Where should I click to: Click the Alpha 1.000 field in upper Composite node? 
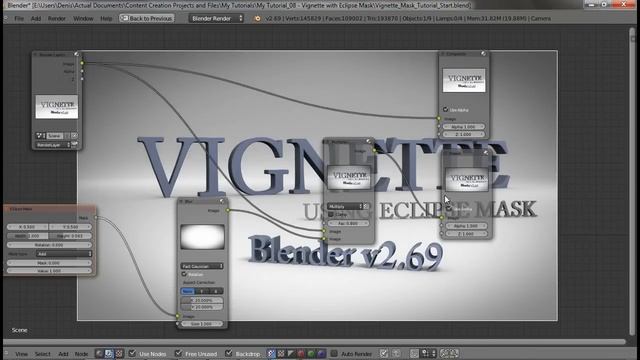(x=464, y=127)
